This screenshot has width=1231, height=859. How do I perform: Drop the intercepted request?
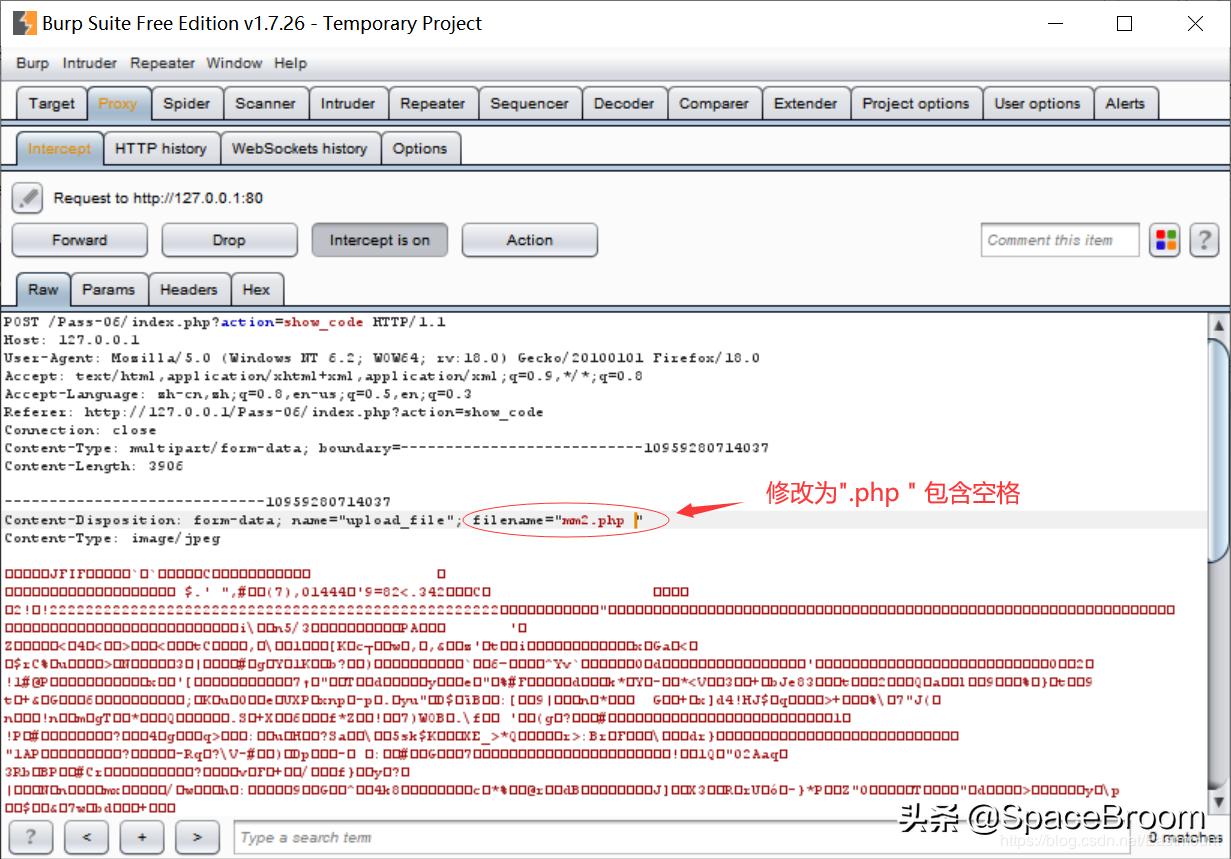229,240
